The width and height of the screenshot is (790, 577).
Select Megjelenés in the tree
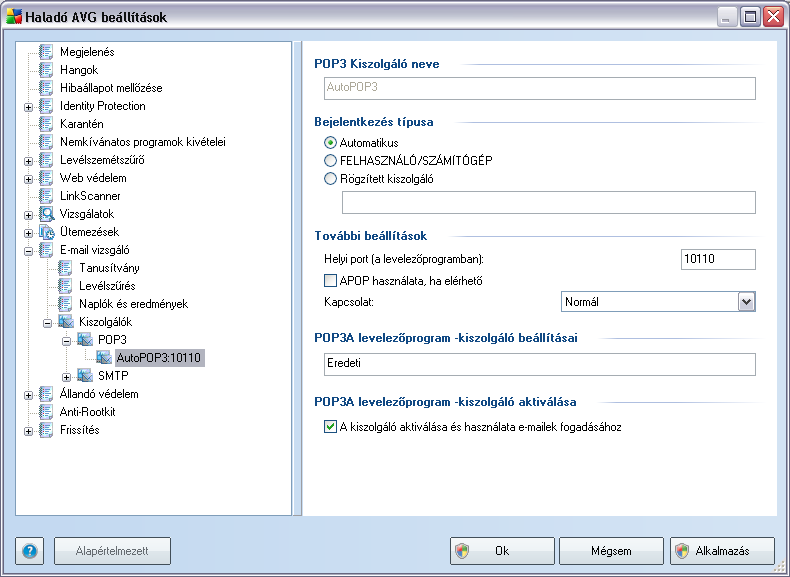click(87, 52)
